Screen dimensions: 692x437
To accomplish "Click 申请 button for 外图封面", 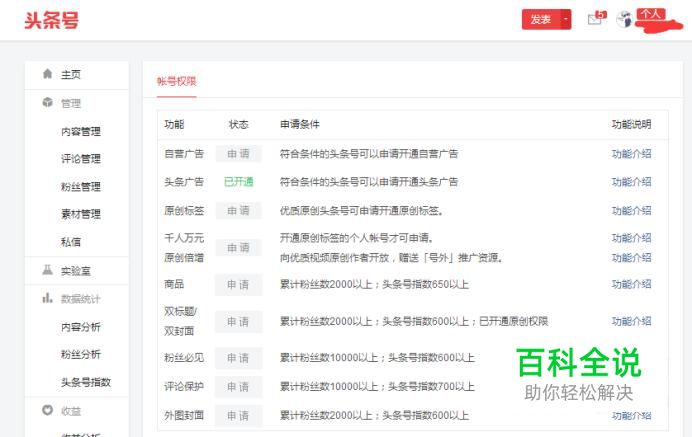I will [x=238, y=415].
